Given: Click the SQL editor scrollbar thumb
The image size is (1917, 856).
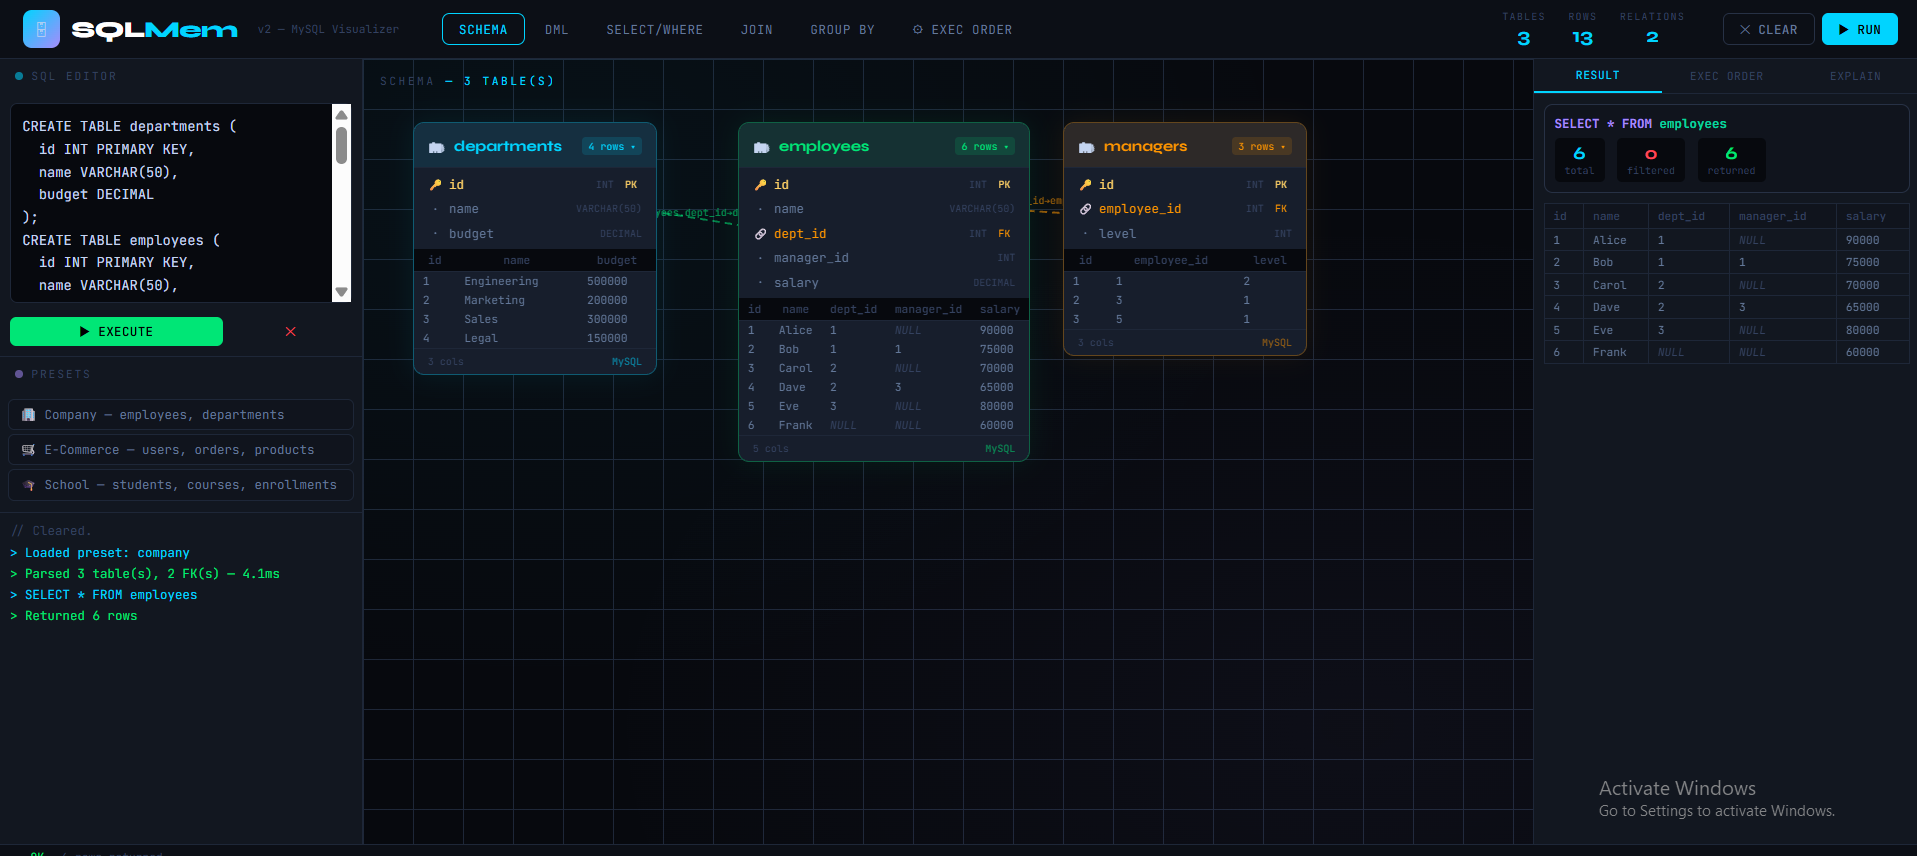Looking at the screenshot, I should pos(341,145).
